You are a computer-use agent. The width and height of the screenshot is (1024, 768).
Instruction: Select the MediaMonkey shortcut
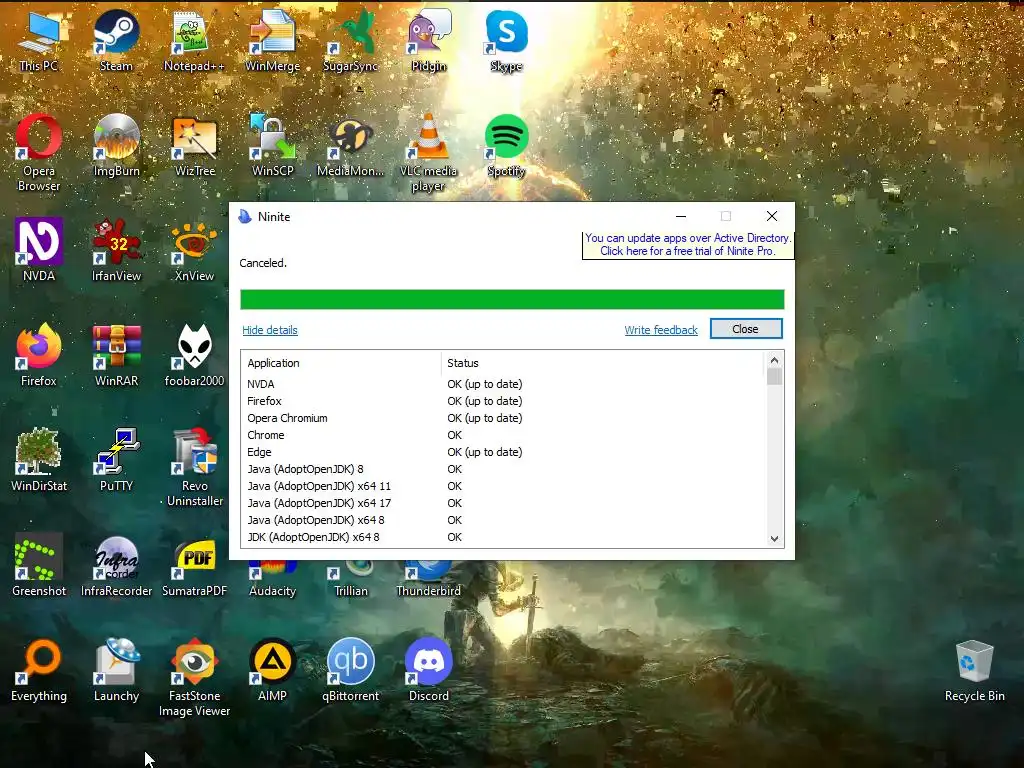[x=350, y=145]
